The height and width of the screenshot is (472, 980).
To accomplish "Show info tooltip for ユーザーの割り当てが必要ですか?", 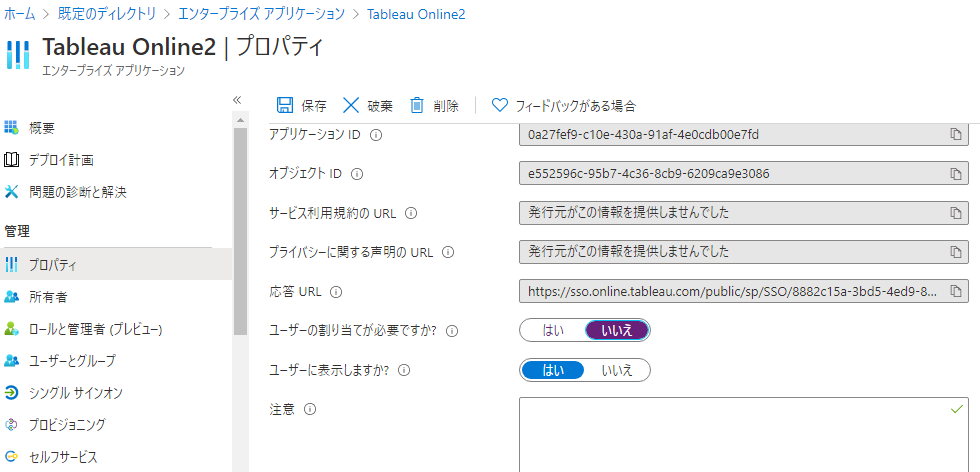I will coord(452,331).
